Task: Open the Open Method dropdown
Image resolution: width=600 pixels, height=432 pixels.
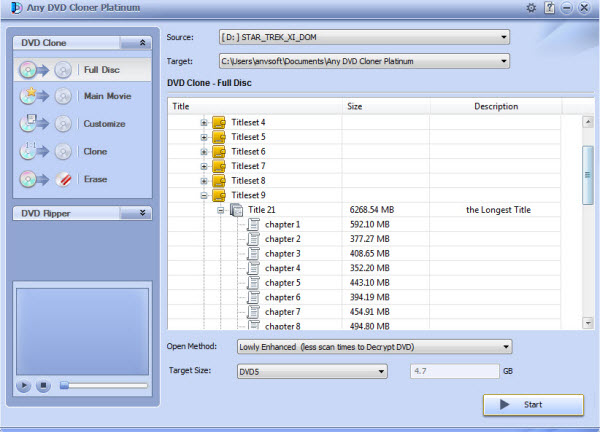Action: [x=506, y=347]
